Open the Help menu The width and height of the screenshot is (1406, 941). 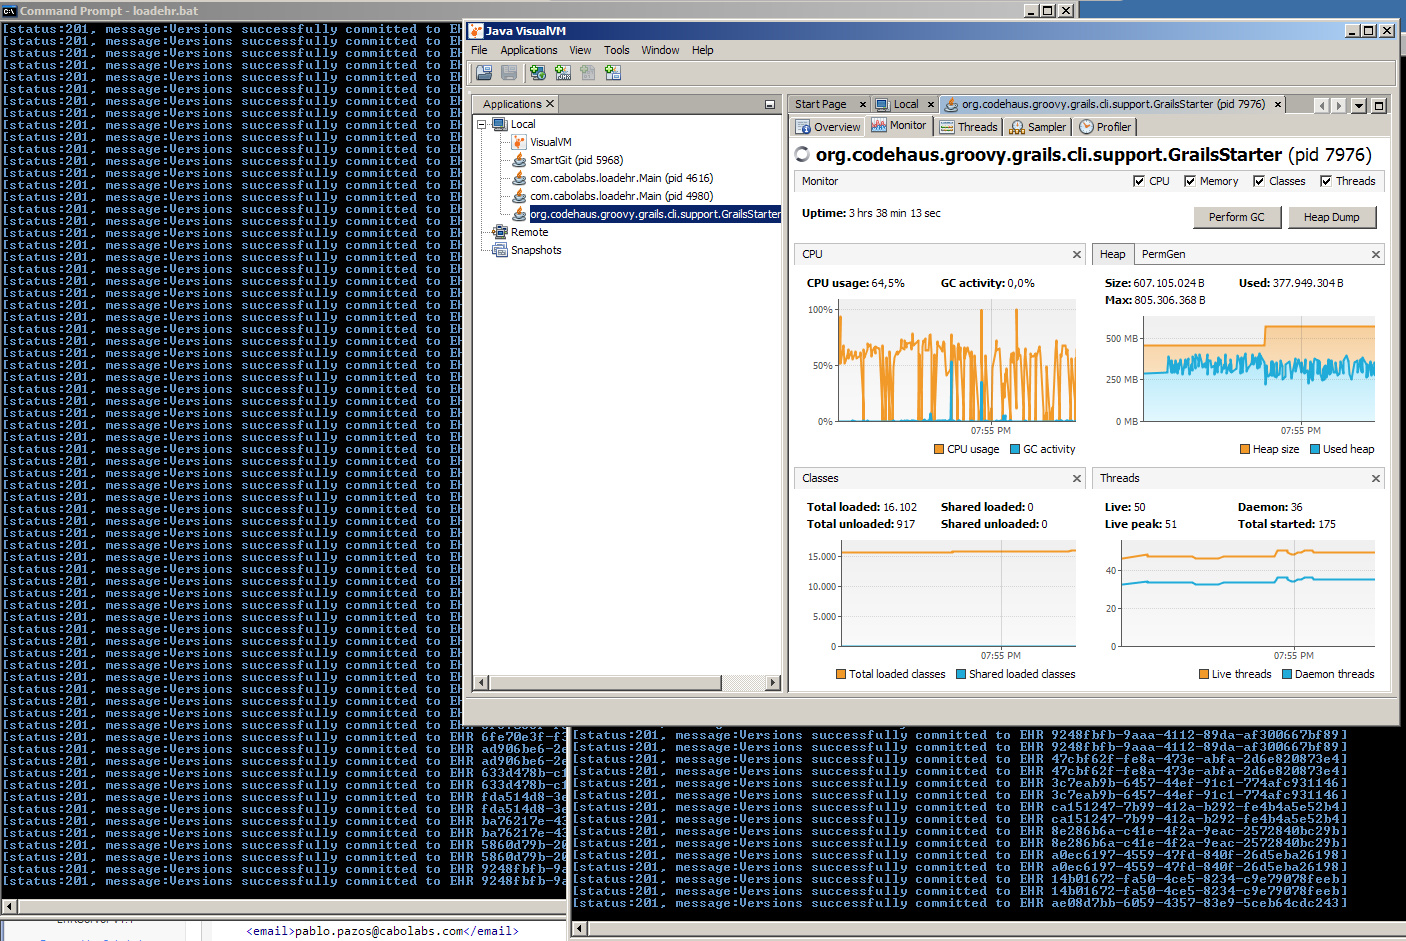(703, 50)
